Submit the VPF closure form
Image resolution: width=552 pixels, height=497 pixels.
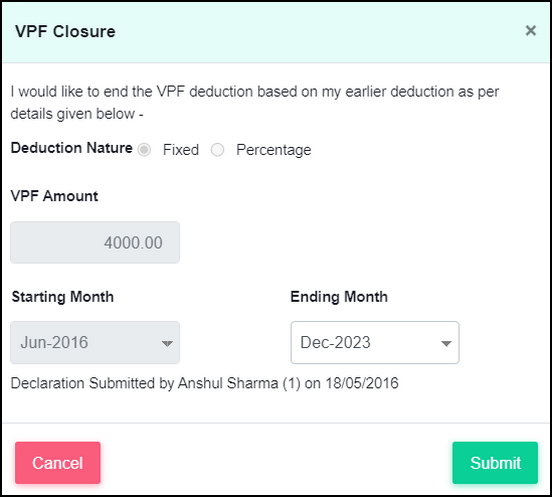[x=495, y=463]
